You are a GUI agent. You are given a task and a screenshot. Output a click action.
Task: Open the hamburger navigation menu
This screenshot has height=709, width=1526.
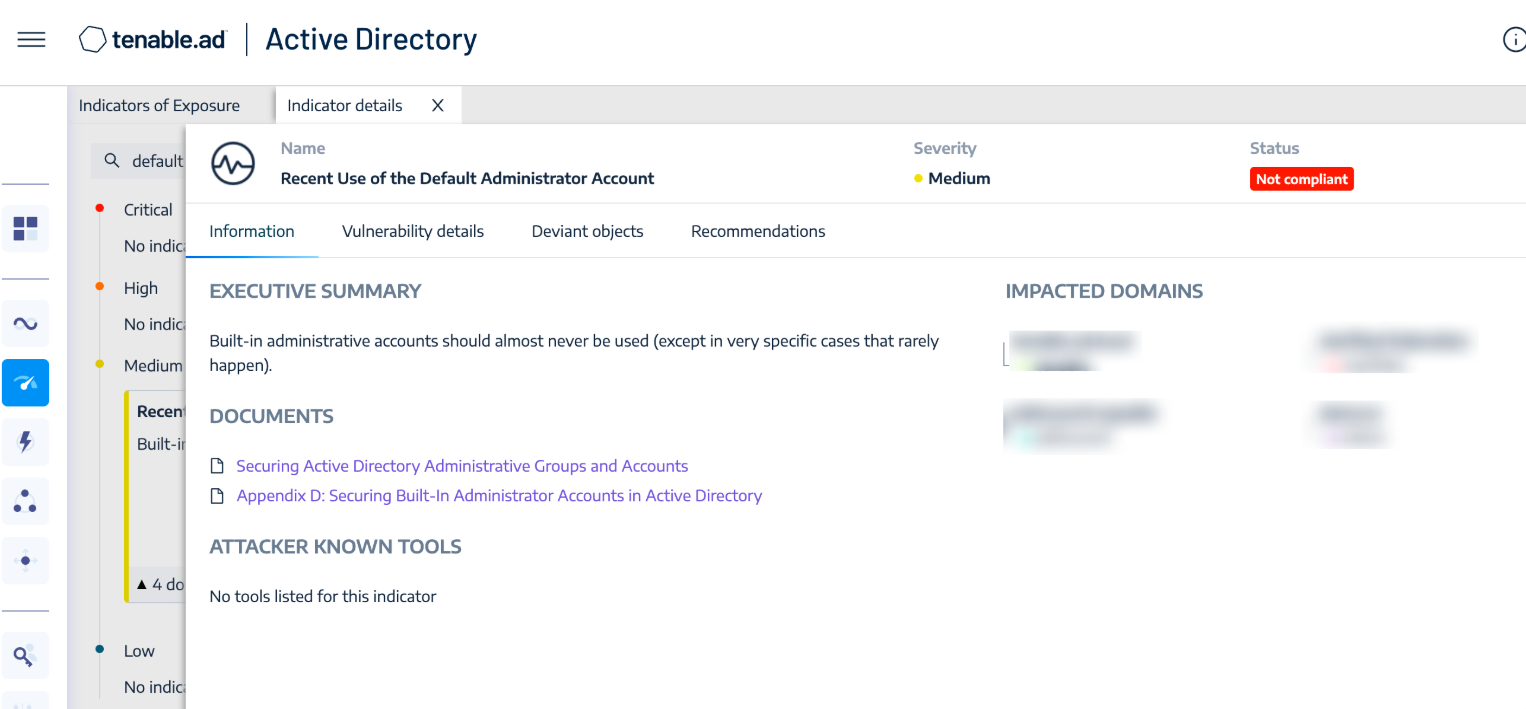click(x=31, y=40)
